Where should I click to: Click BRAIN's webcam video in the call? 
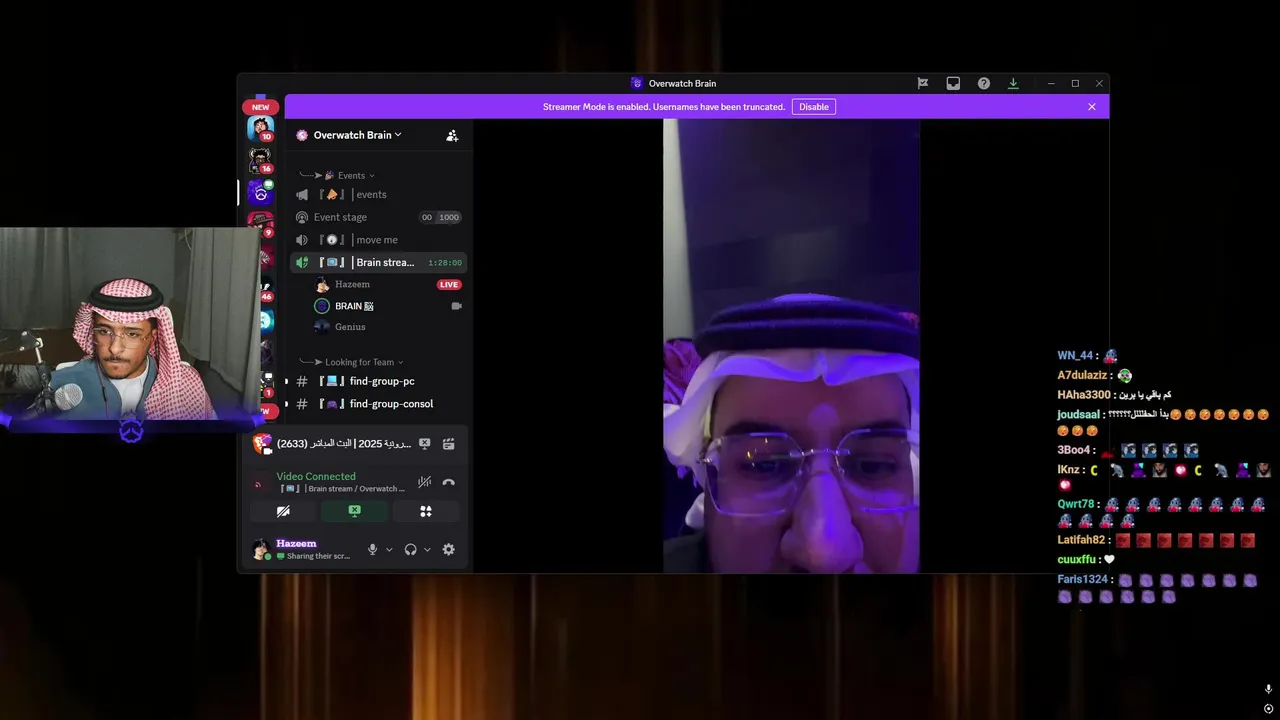pyautogui.click(x=791, y=346)
